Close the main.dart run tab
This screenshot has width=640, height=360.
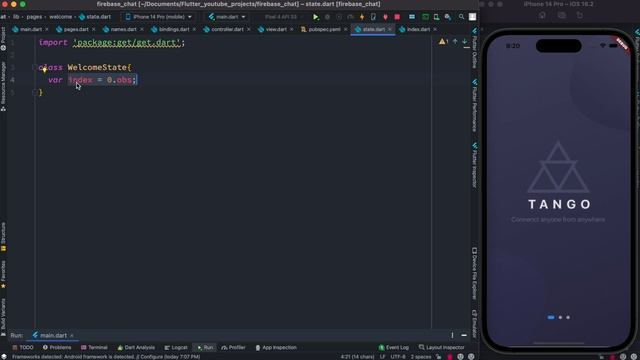72,336
